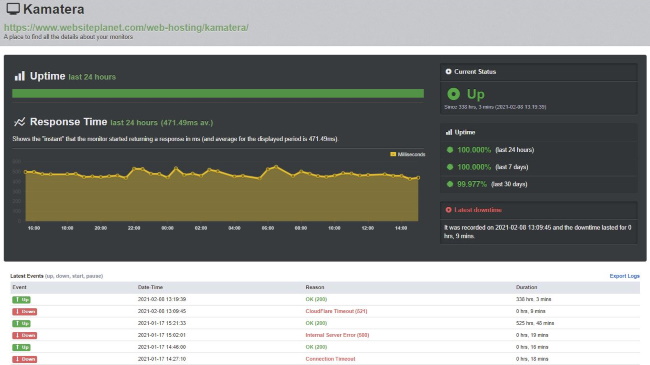The height and width of the screenshot is (365, 650).
Task: Click the Event column header
Action: click(x=19, y=287)
